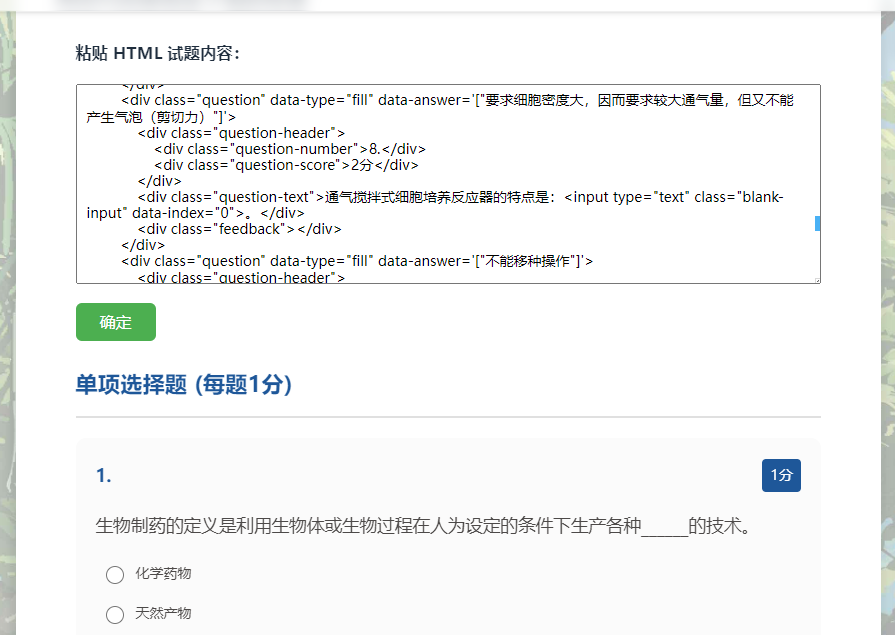
Task: Click the 化学药物 answer label text
Action: click(163, 573)
